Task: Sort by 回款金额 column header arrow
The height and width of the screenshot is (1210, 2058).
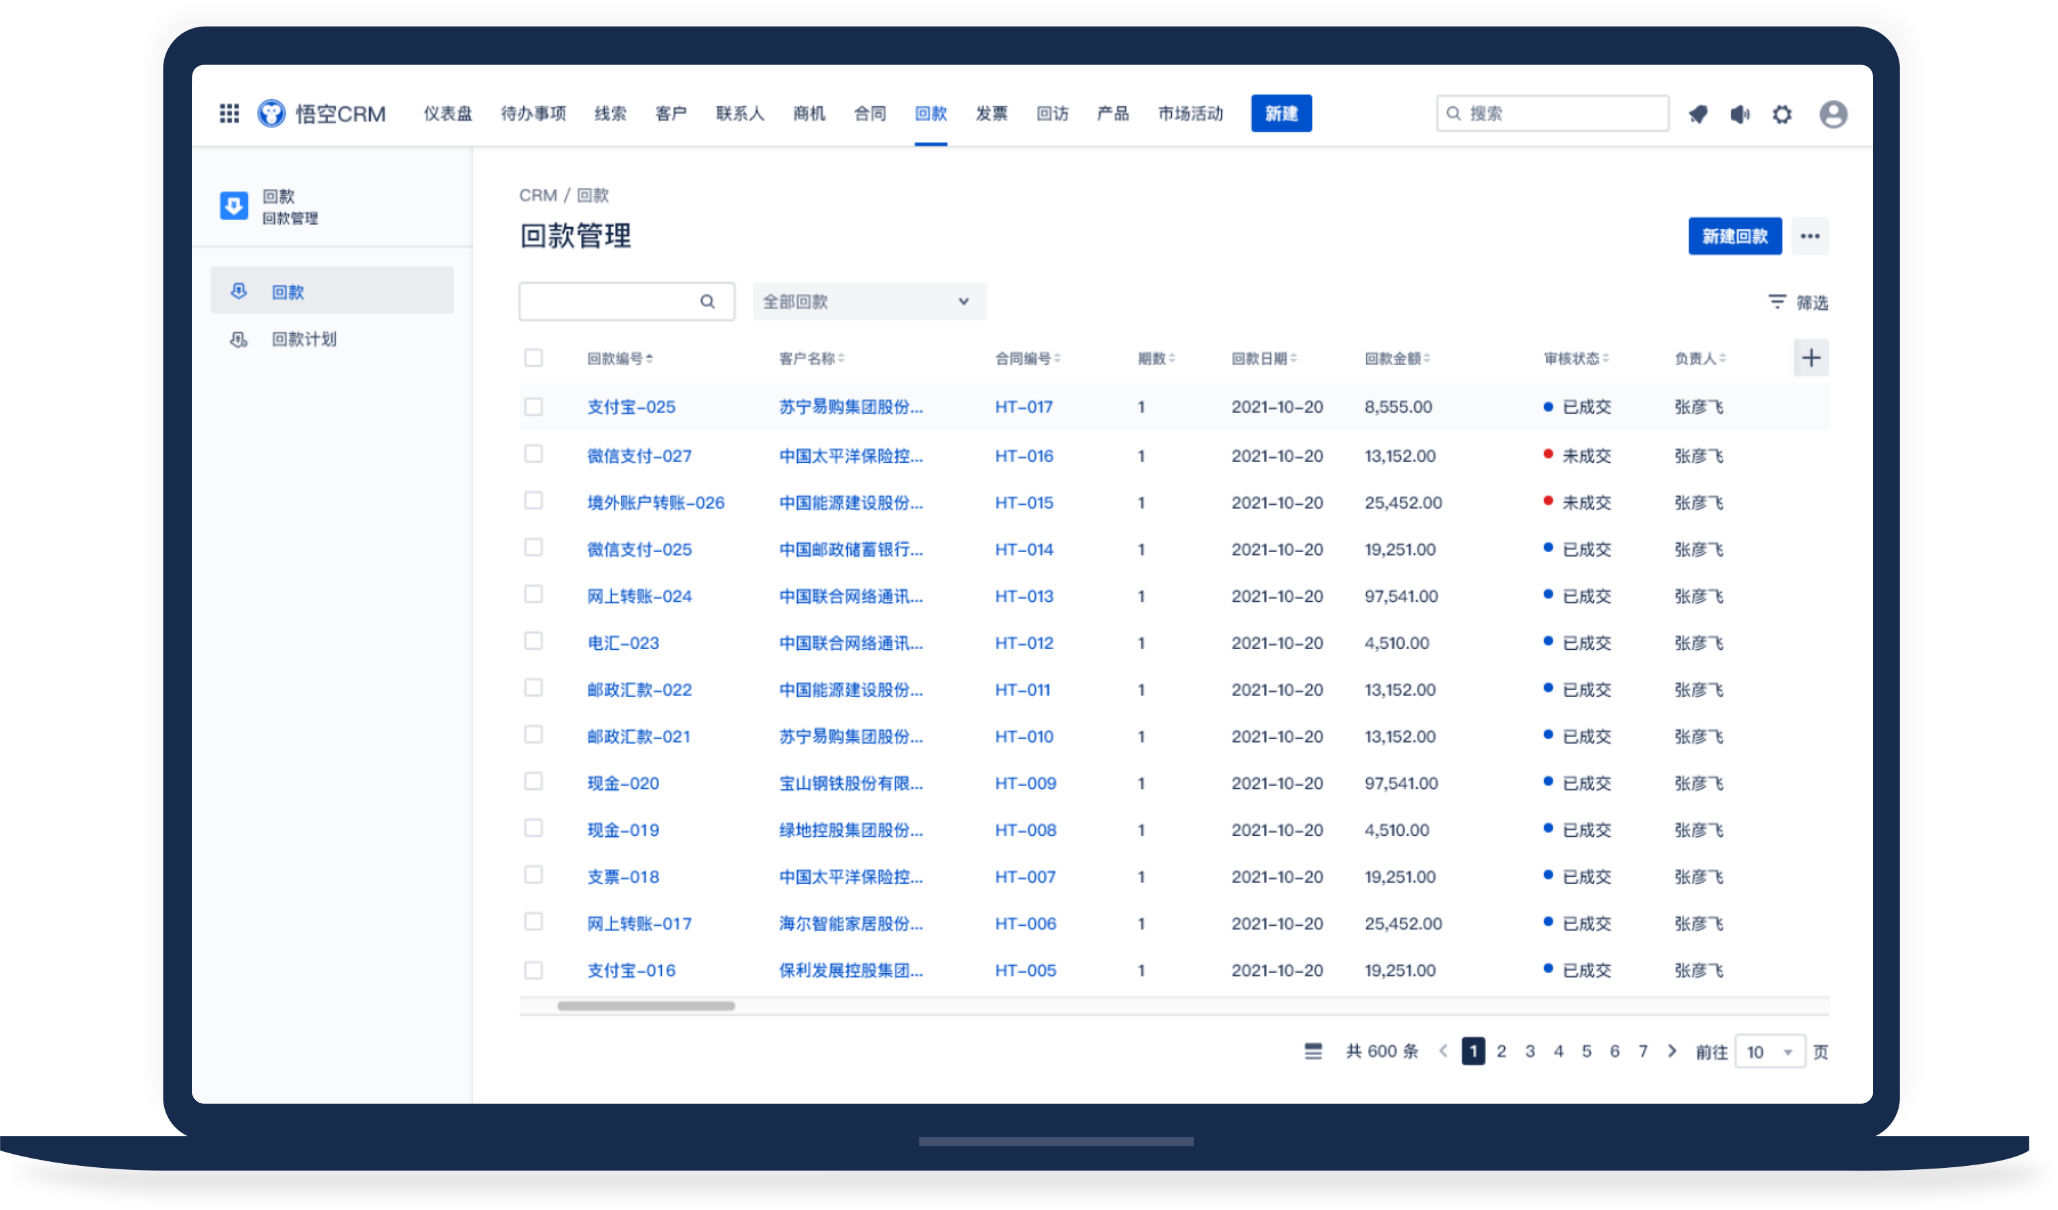Action: 1428,358
